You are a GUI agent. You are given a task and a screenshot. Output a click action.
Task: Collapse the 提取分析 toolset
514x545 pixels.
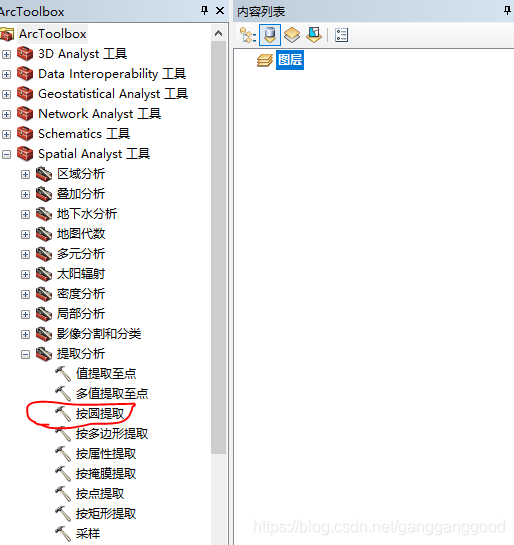25,355
